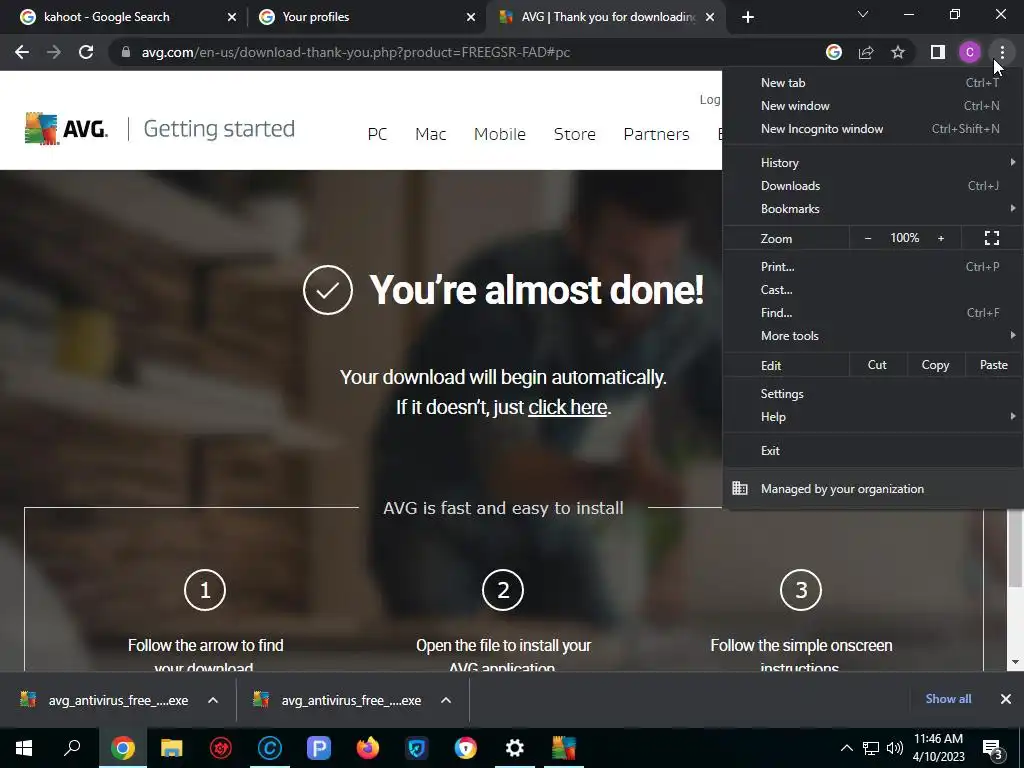This screenshot has height=768, width=1024.
Task: Expand the History submenu
Action: [x=872, y=163]
